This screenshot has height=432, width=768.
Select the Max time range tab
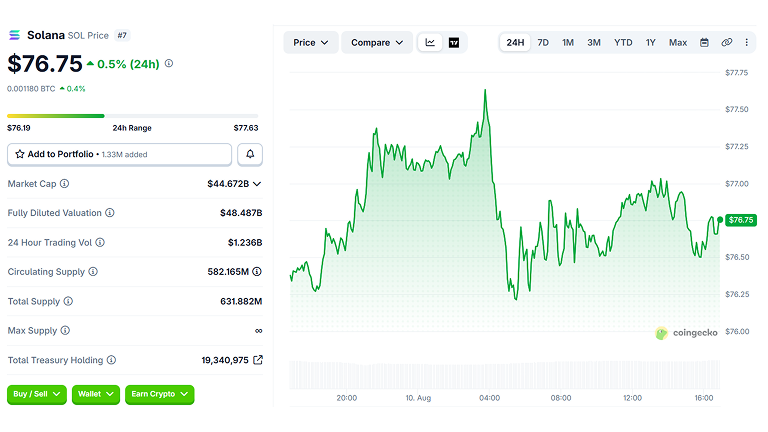[x=678, y=43]
